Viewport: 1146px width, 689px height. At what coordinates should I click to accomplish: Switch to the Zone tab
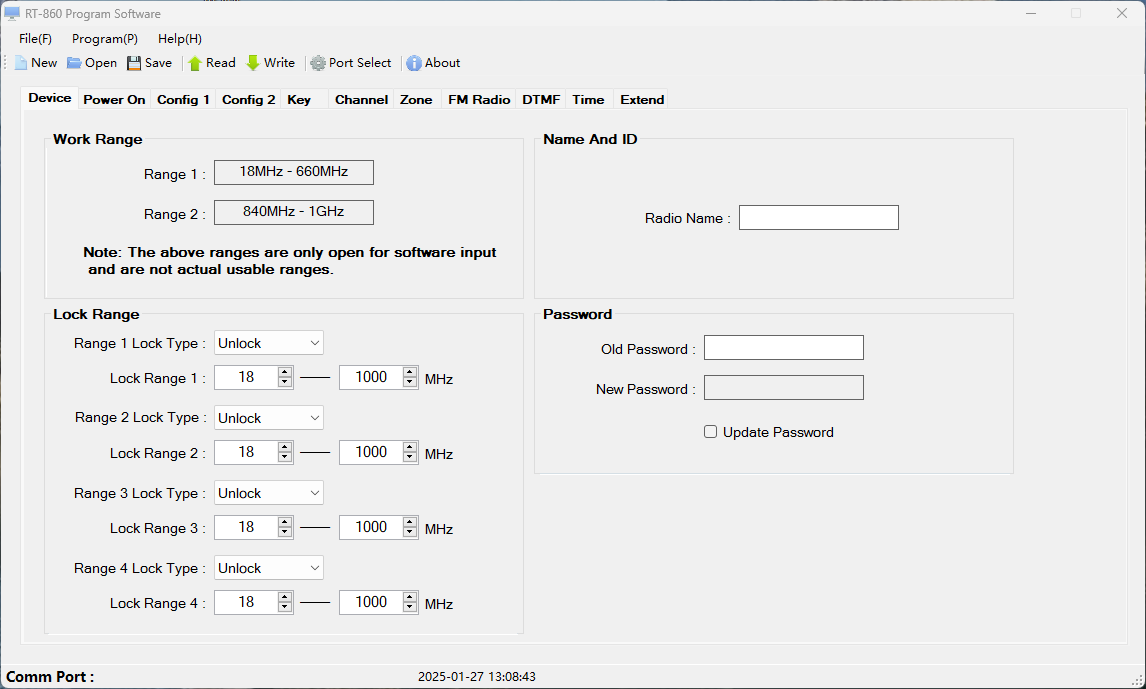pyautogui.click(x=416, y=99)
